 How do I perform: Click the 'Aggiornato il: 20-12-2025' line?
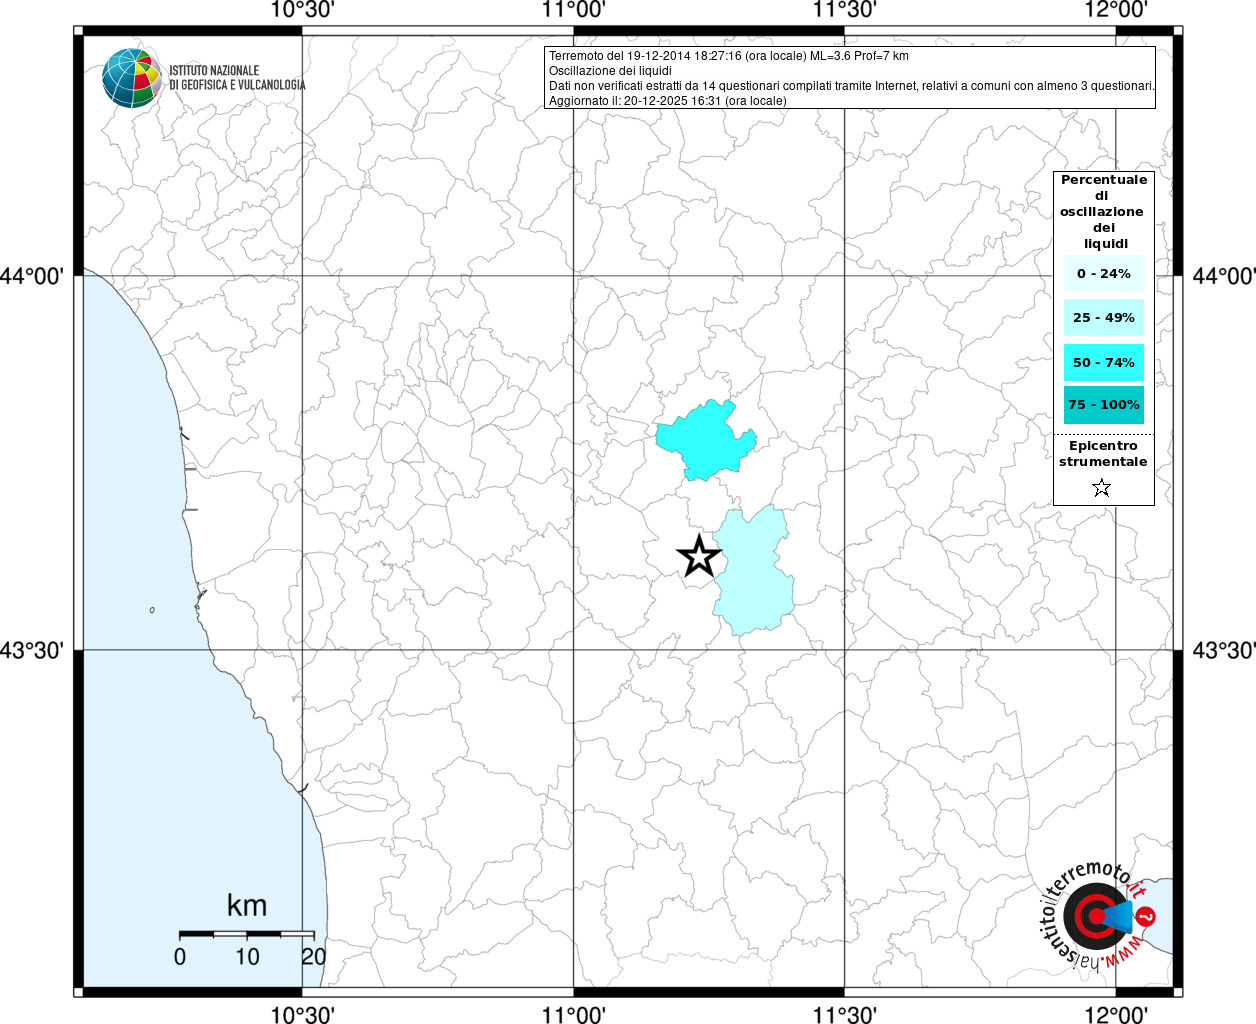pyautogui.click(x=668, y=100)
